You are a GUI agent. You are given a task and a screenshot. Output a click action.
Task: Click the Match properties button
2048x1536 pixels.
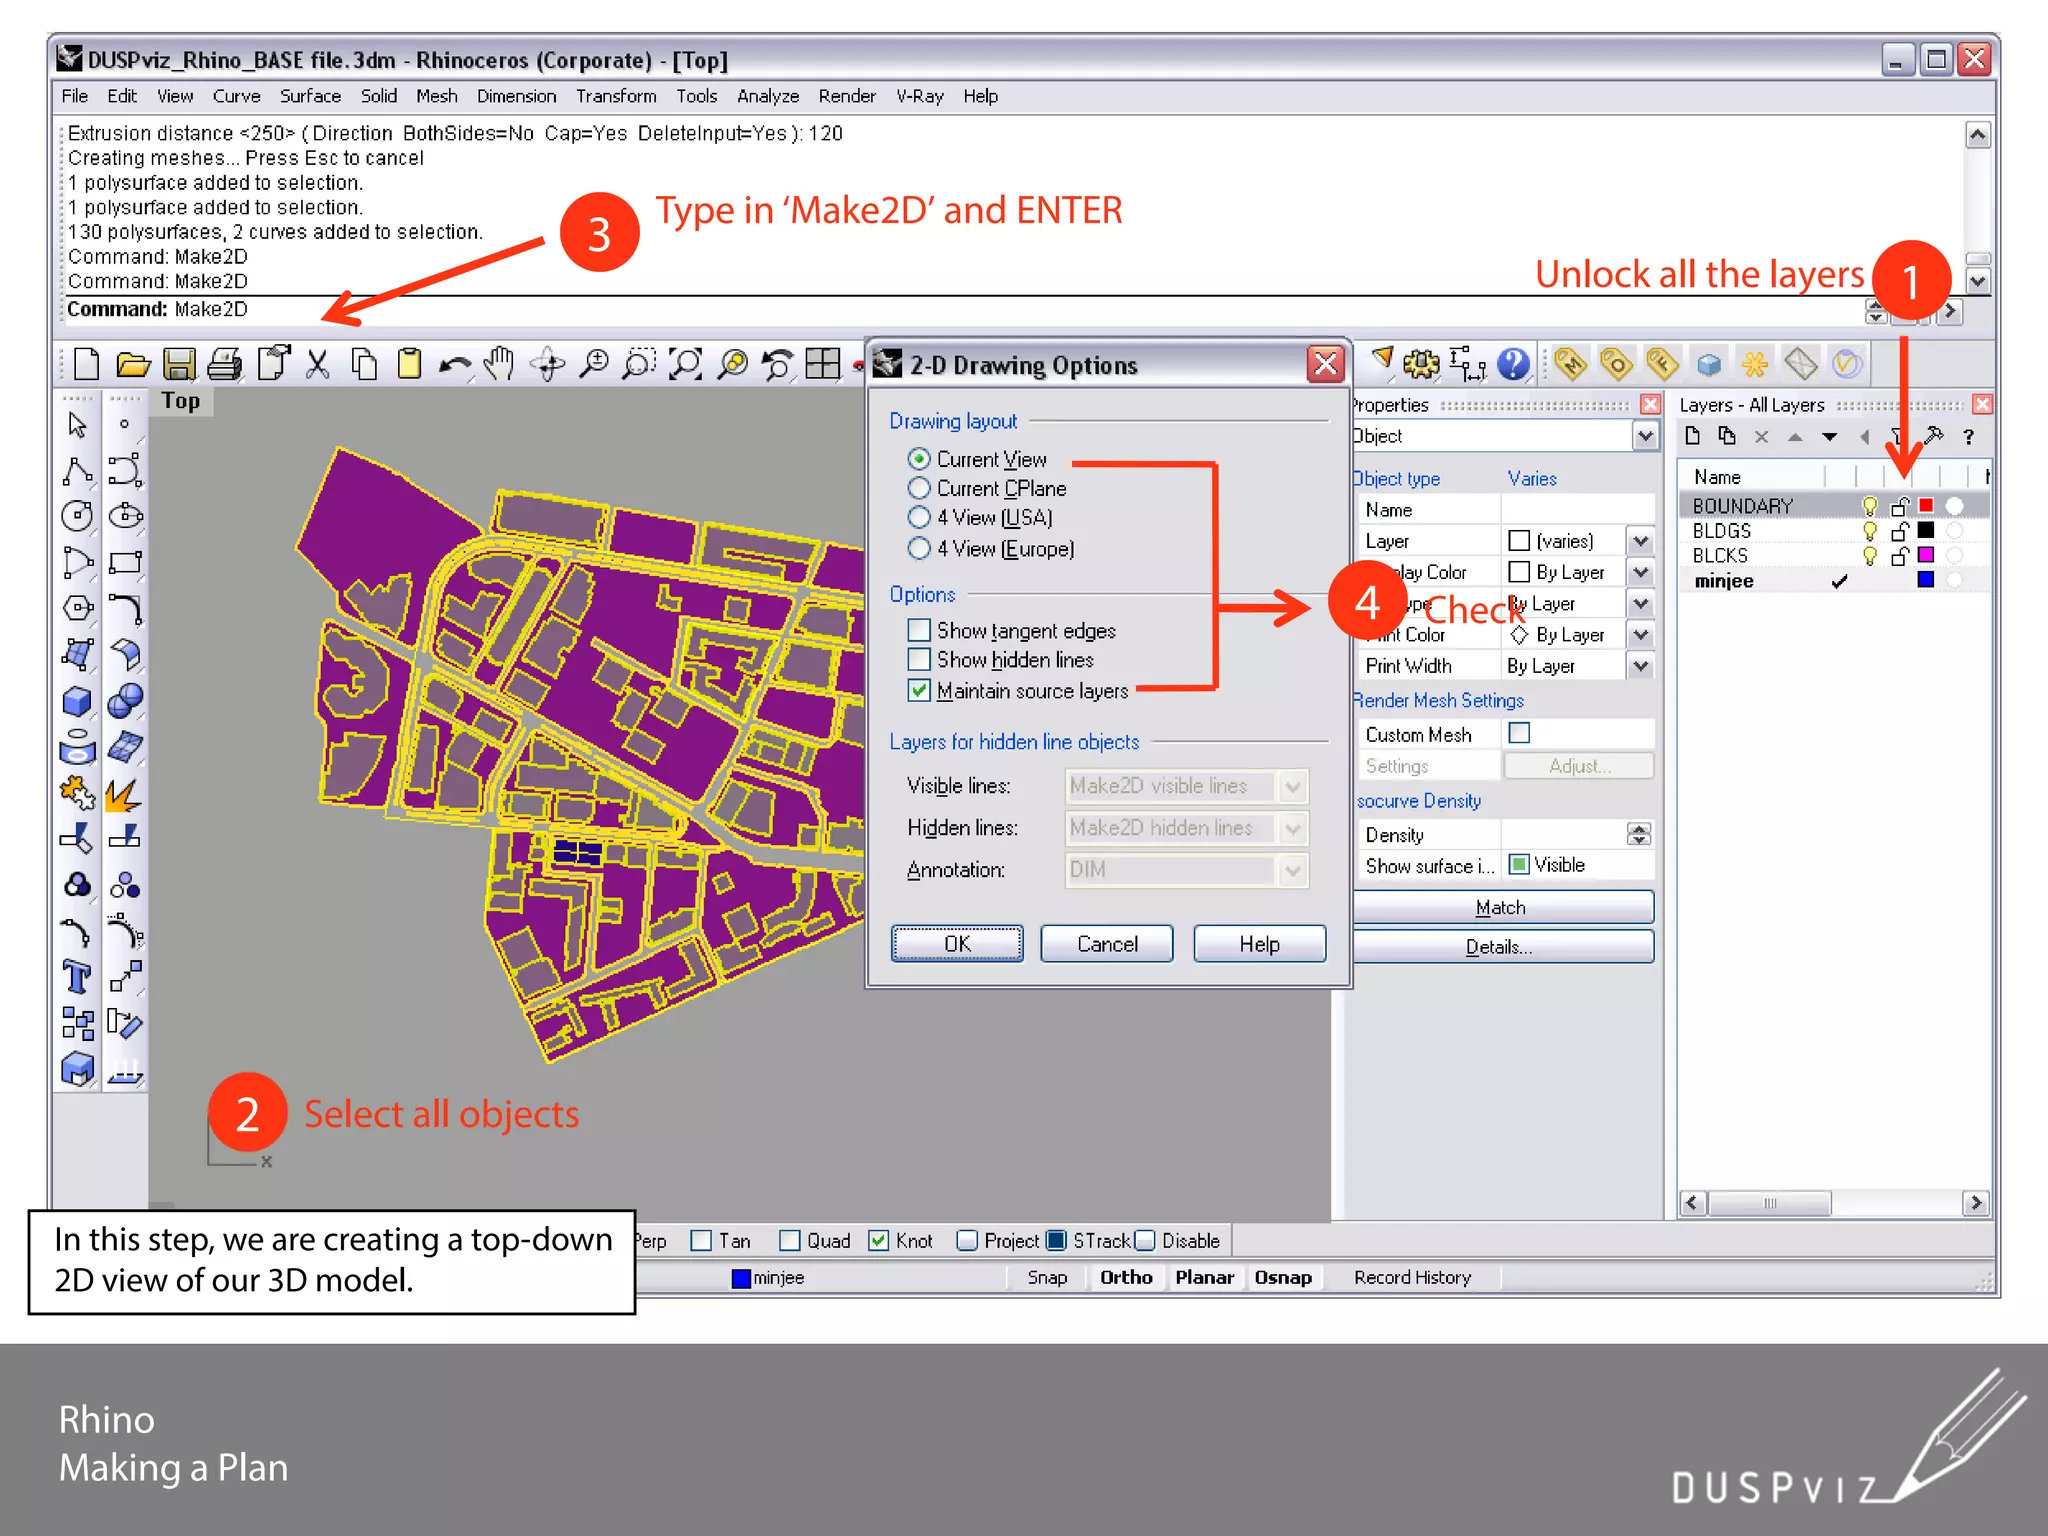[1500, 907]
